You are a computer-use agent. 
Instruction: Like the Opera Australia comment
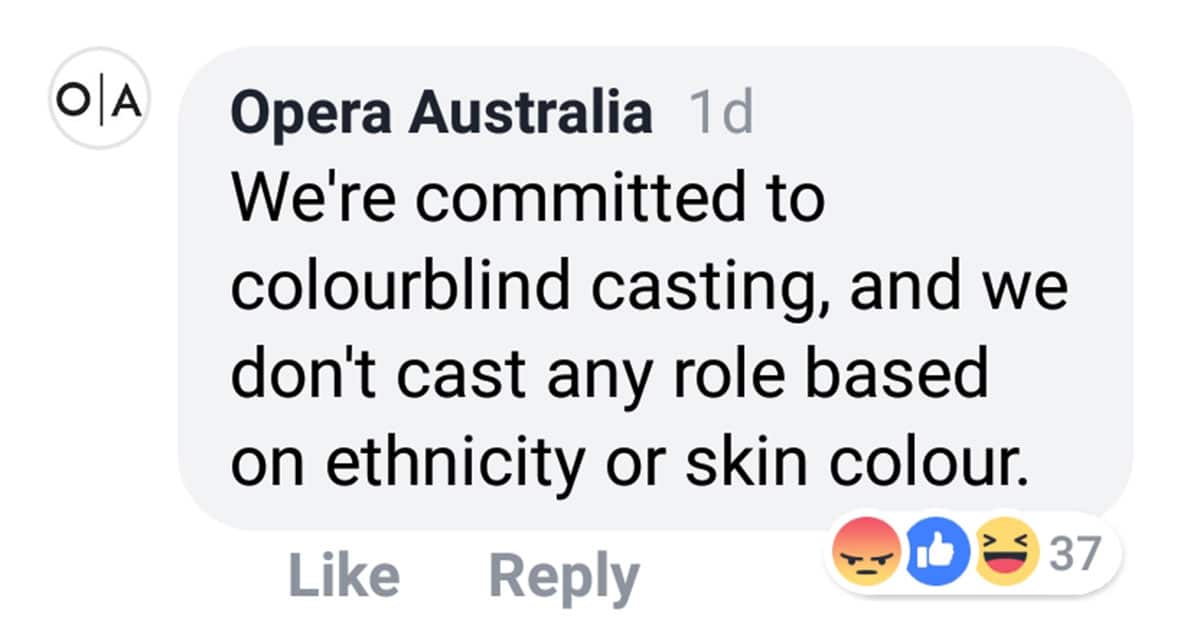click(x=343, y=576)
